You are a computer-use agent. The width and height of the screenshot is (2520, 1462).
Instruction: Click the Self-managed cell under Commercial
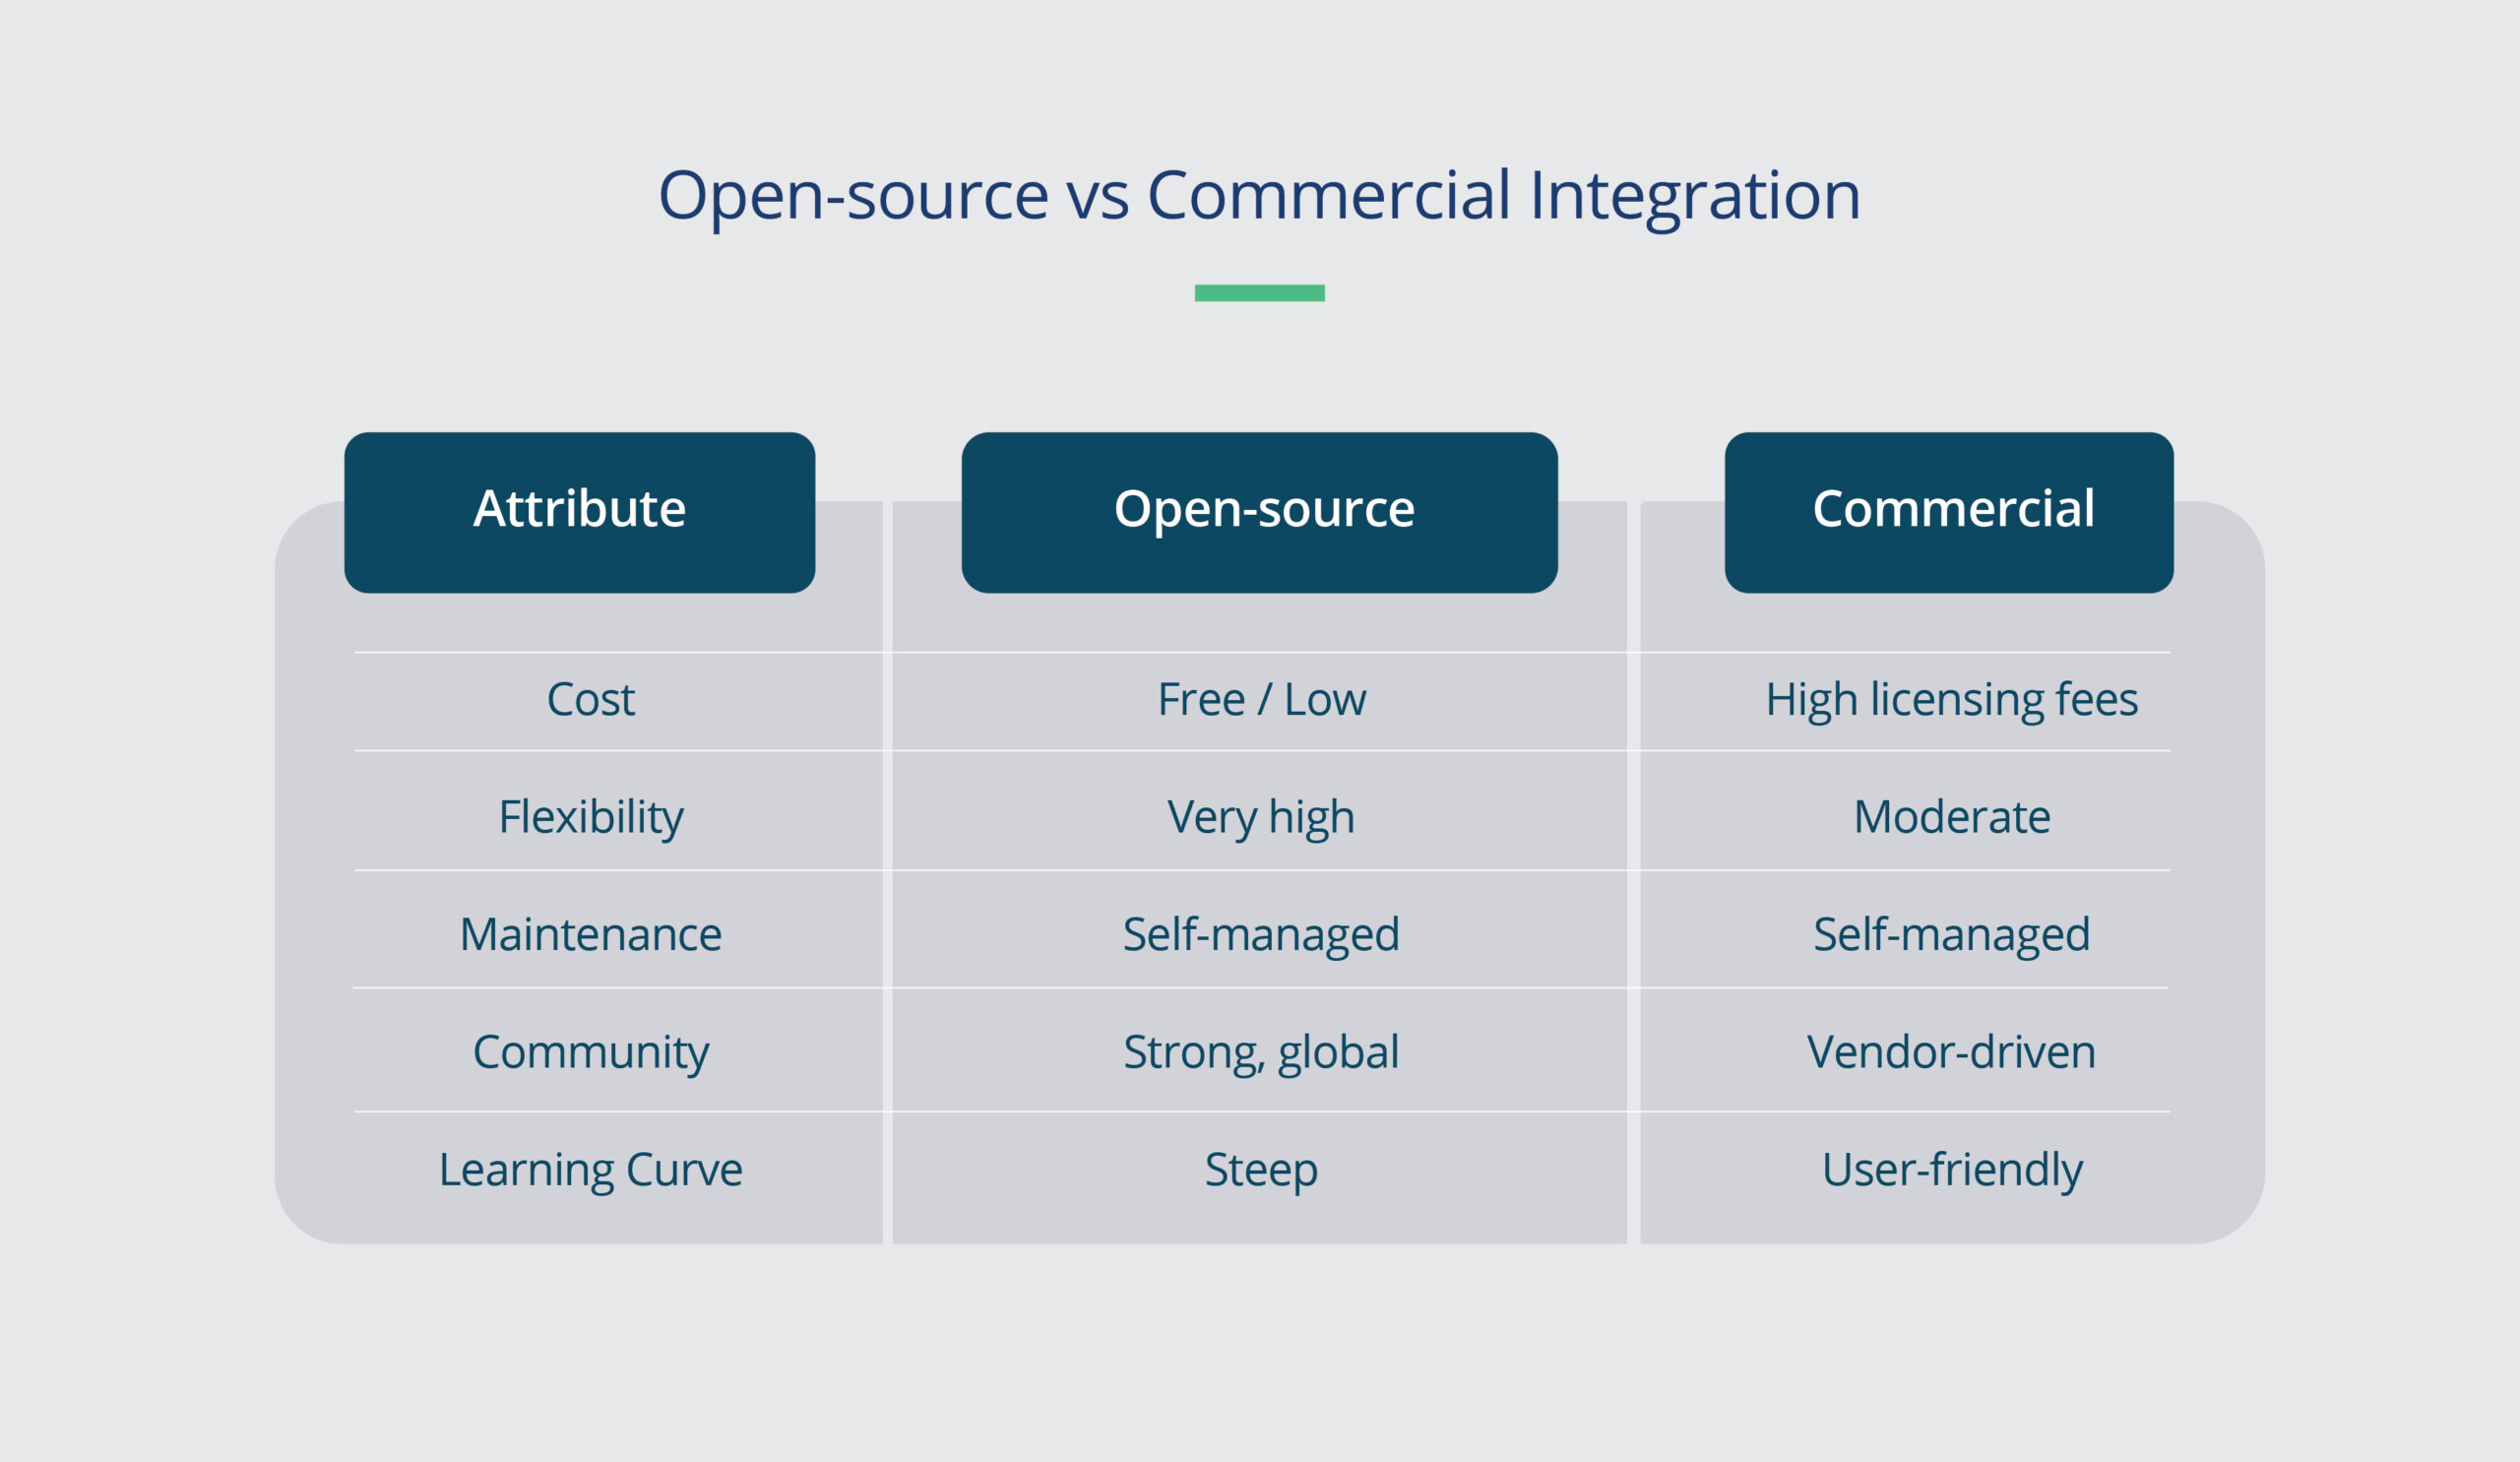click(x=1951, y=934)
